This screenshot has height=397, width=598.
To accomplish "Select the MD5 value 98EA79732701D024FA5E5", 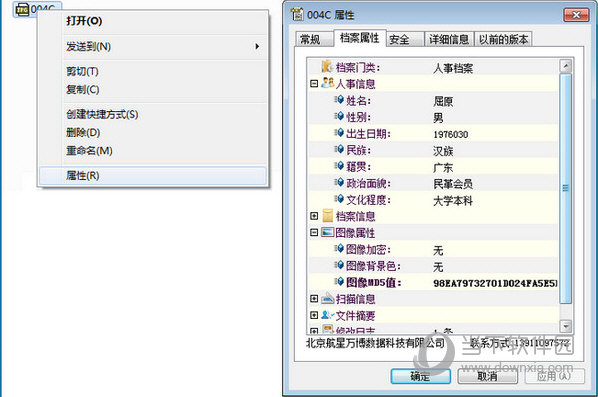I will (495, 283).
